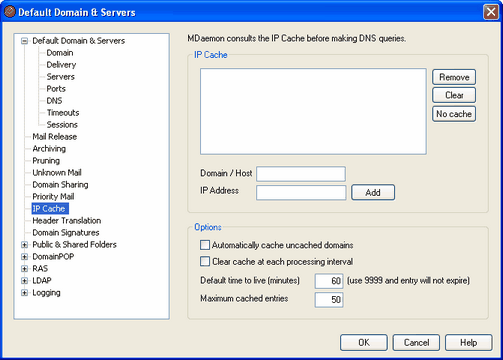Open the Delivery settings page

[61, 65]
